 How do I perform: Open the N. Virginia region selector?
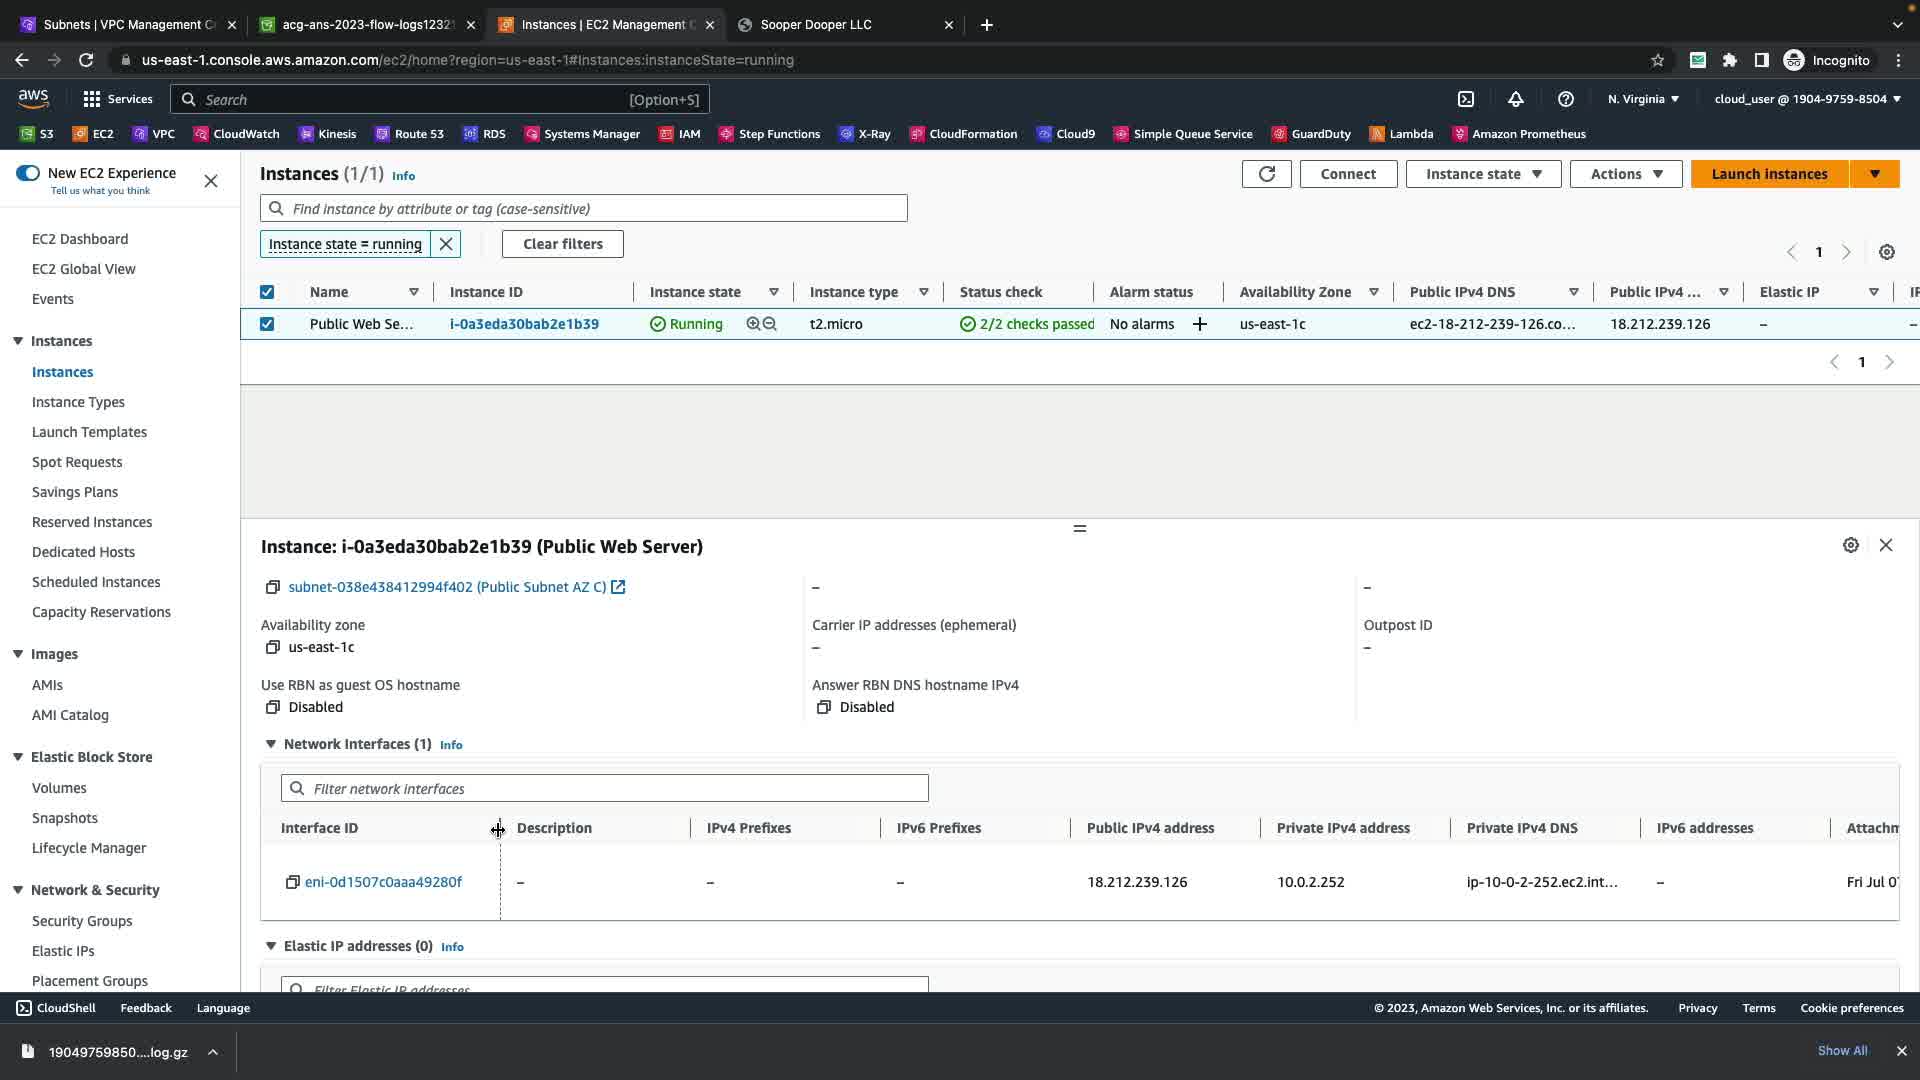point(1643,99)
